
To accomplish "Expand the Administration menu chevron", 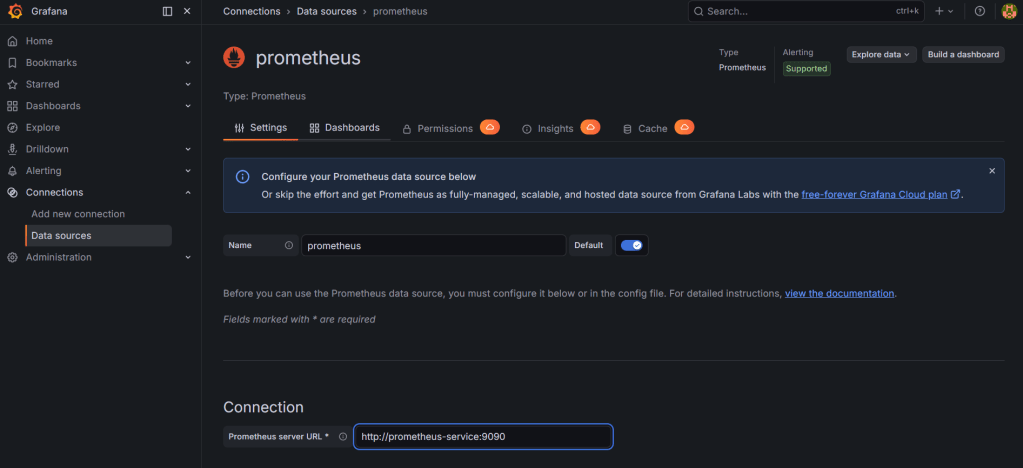I will pyautogui.click(x=188, y=257).
